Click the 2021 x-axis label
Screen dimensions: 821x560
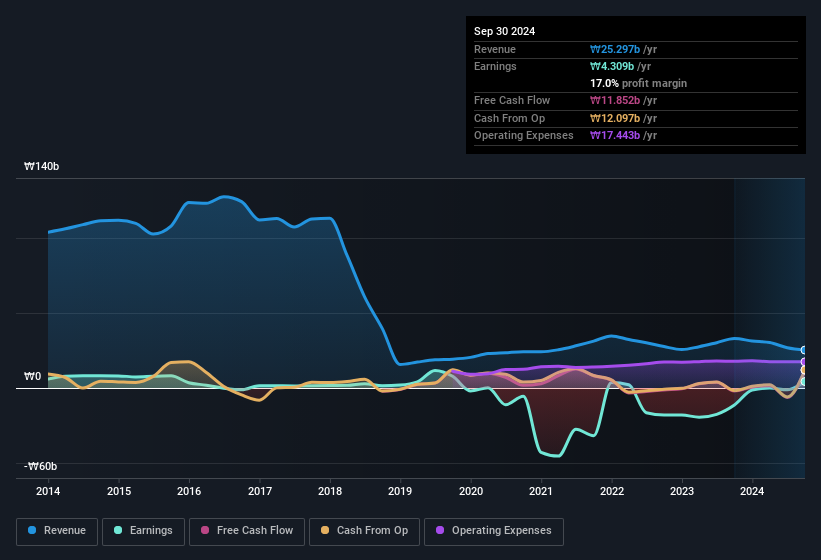pyautogui.click(x=541, y=491)
